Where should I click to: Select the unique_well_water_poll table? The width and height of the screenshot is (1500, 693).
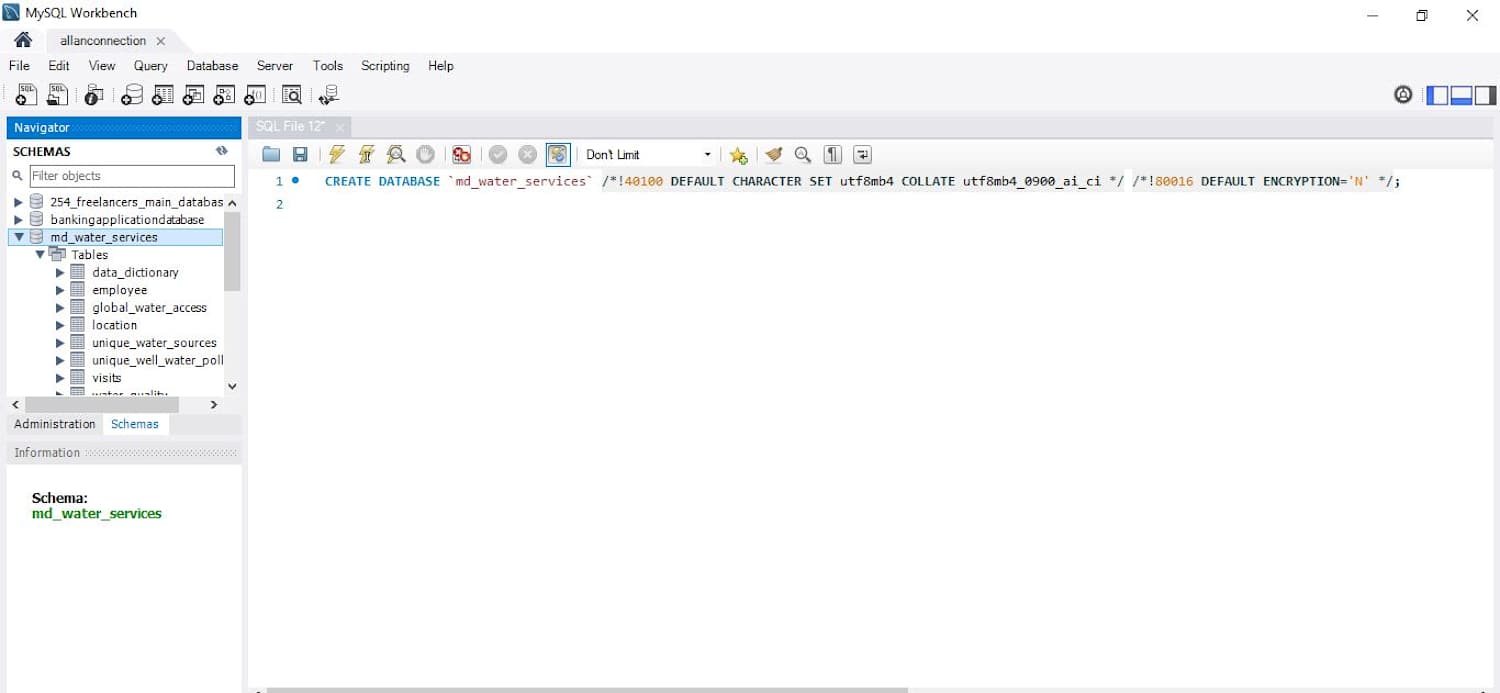(158, 360)
